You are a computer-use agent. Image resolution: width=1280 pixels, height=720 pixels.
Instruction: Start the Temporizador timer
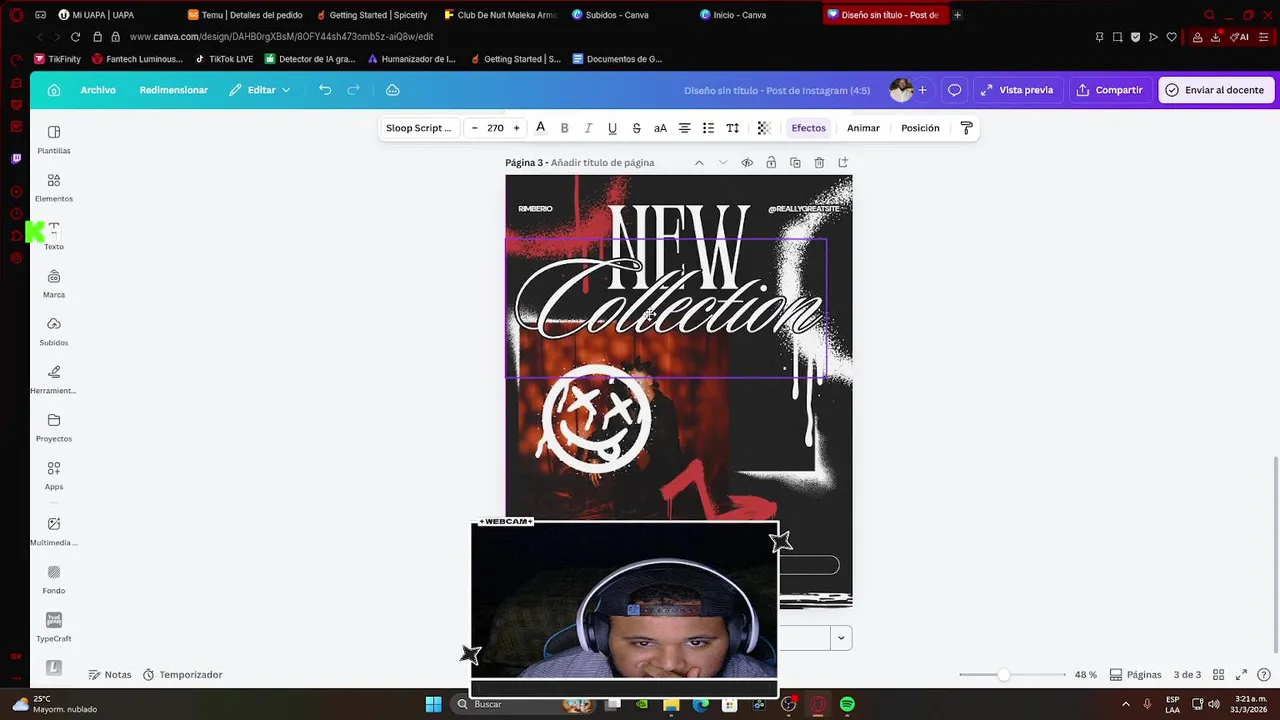pyautogui.click(x=182, y=675)
